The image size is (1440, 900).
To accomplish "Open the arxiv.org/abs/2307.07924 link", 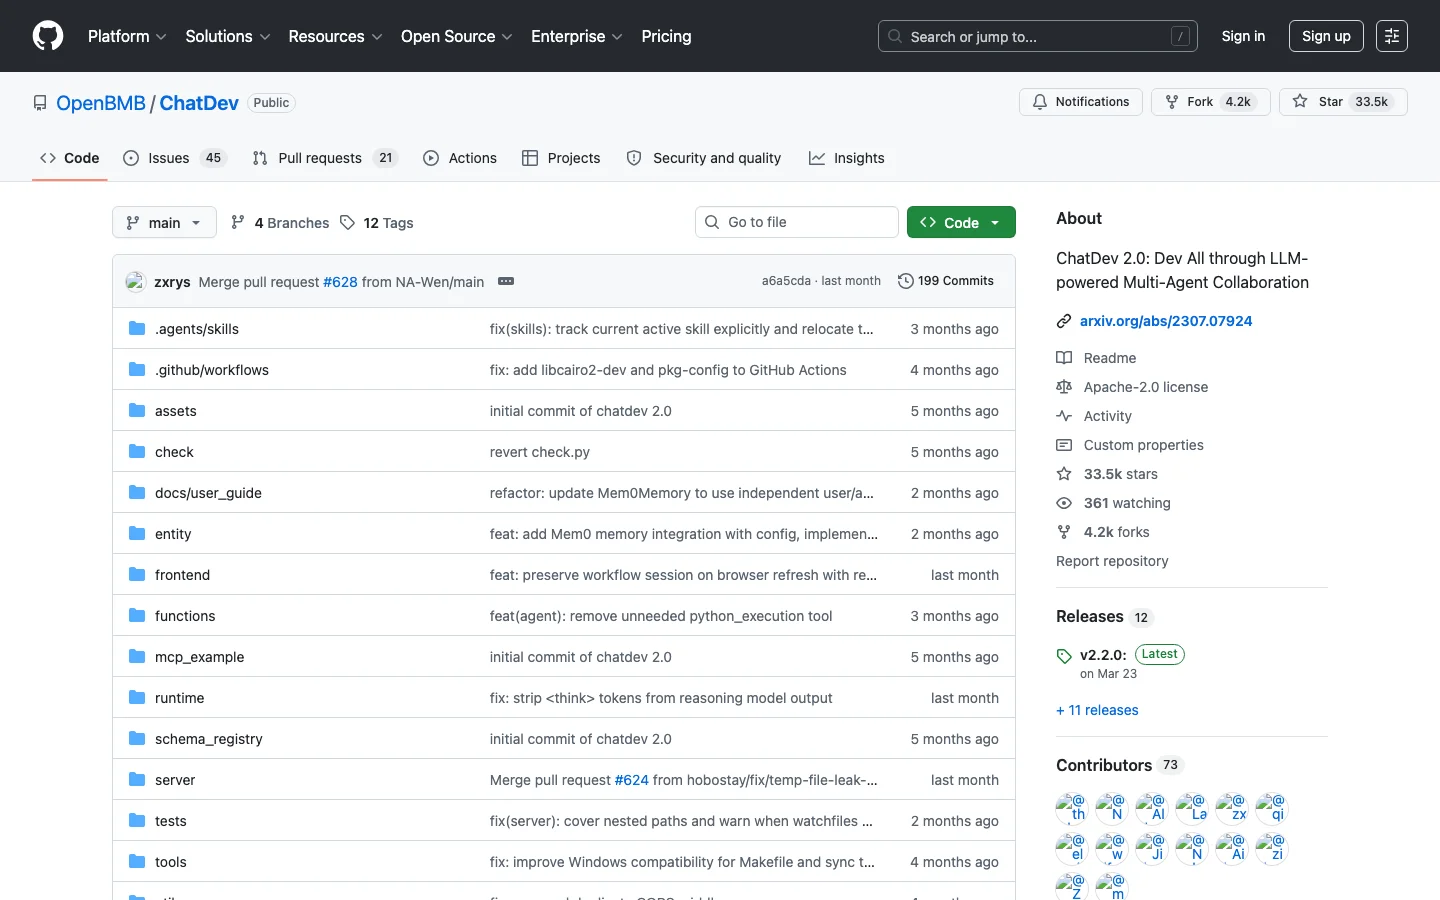I will pyautogui.click(x=1166, y=321).
